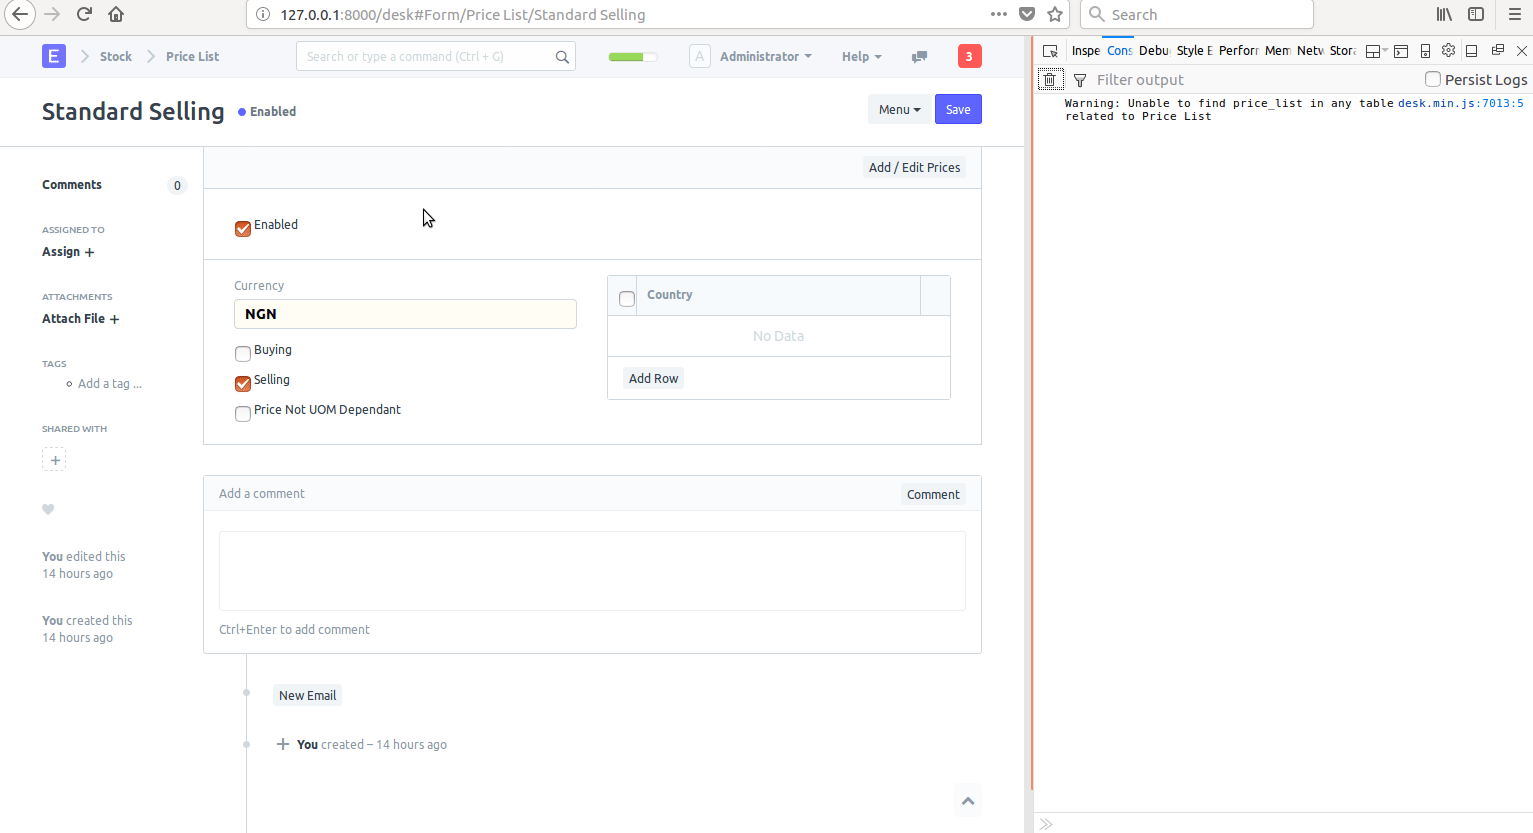Go back with the browser back arrow
This screenshot has height=833, width=1533.
coord(20,14)
